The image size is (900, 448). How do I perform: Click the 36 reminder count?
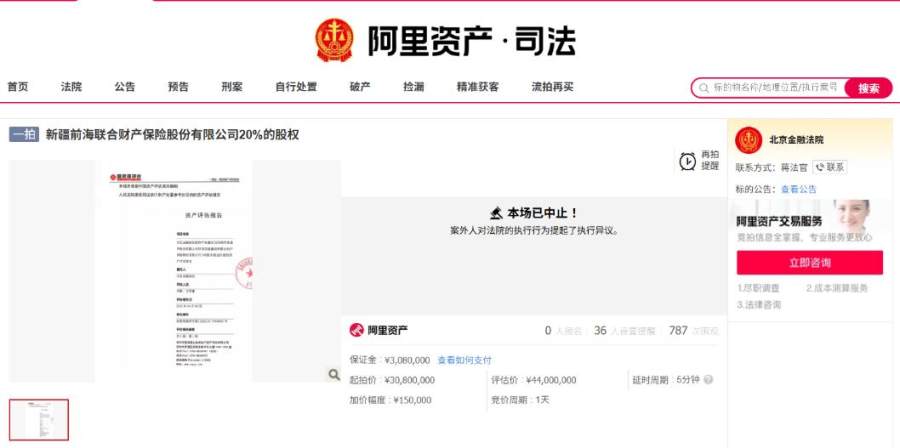point(600,330)
